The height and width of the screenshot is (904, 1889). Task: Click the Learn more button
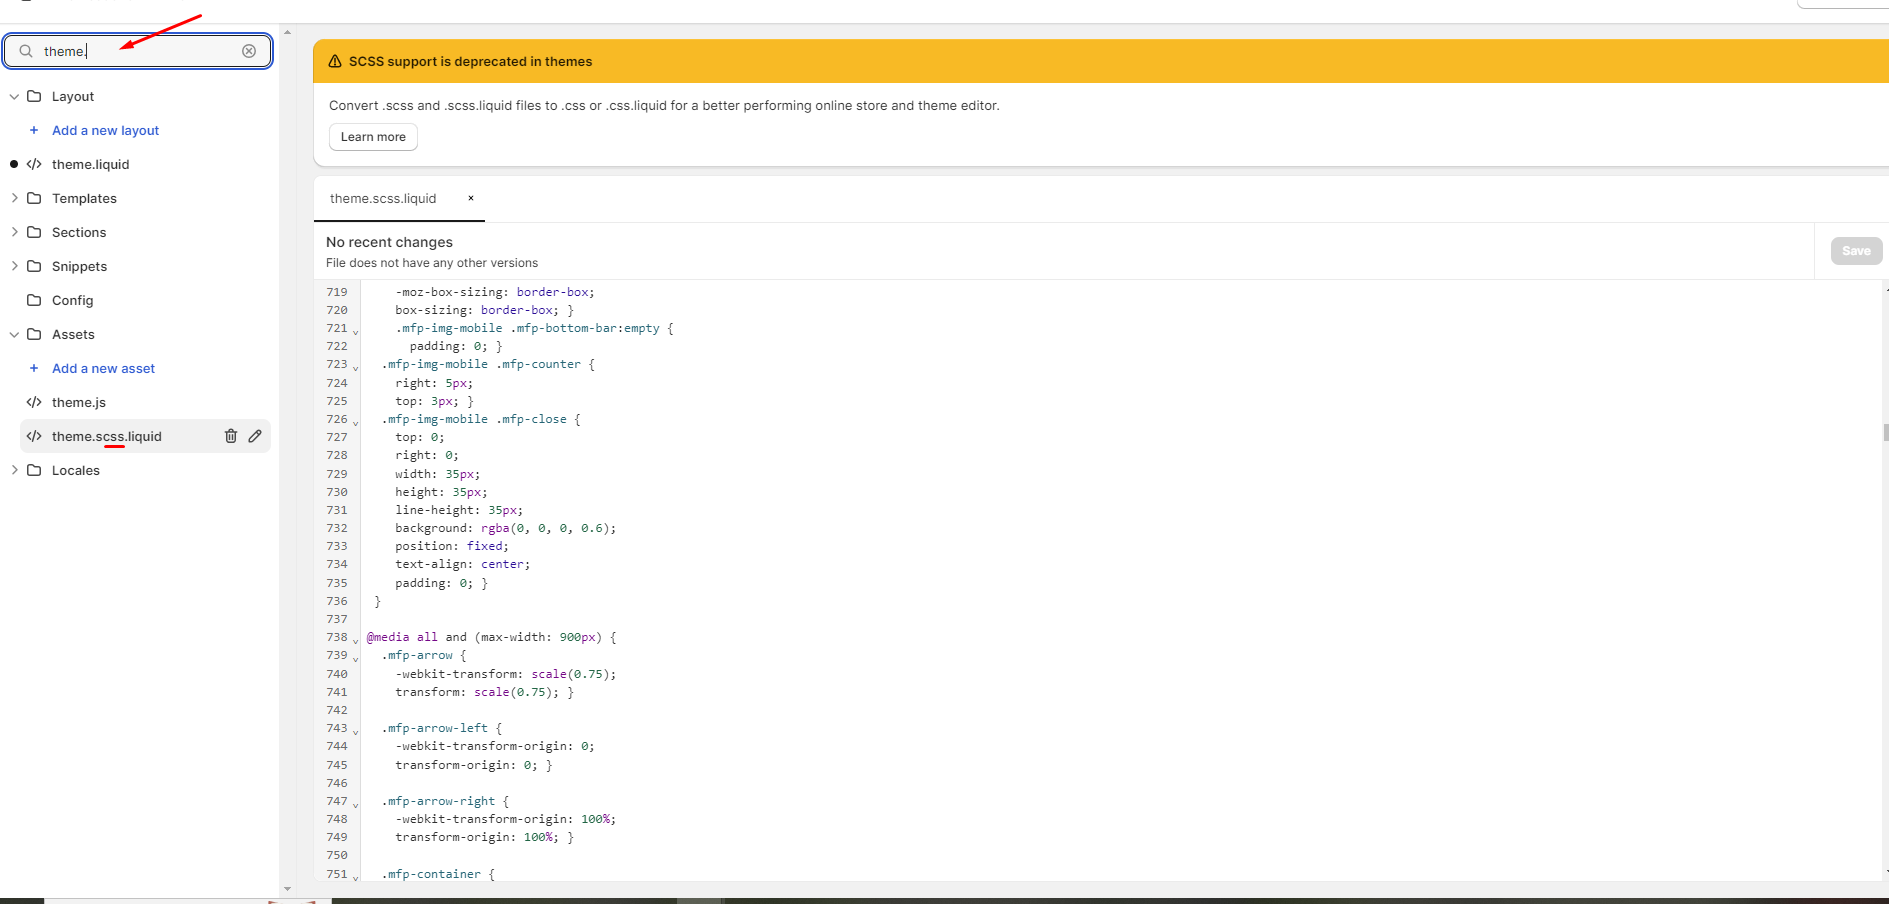(x=373, y=137)
